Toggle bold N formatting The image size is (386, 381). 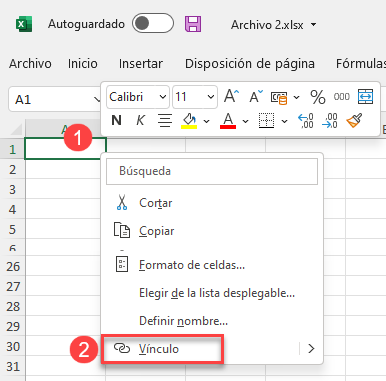click(x=116, y=120)
